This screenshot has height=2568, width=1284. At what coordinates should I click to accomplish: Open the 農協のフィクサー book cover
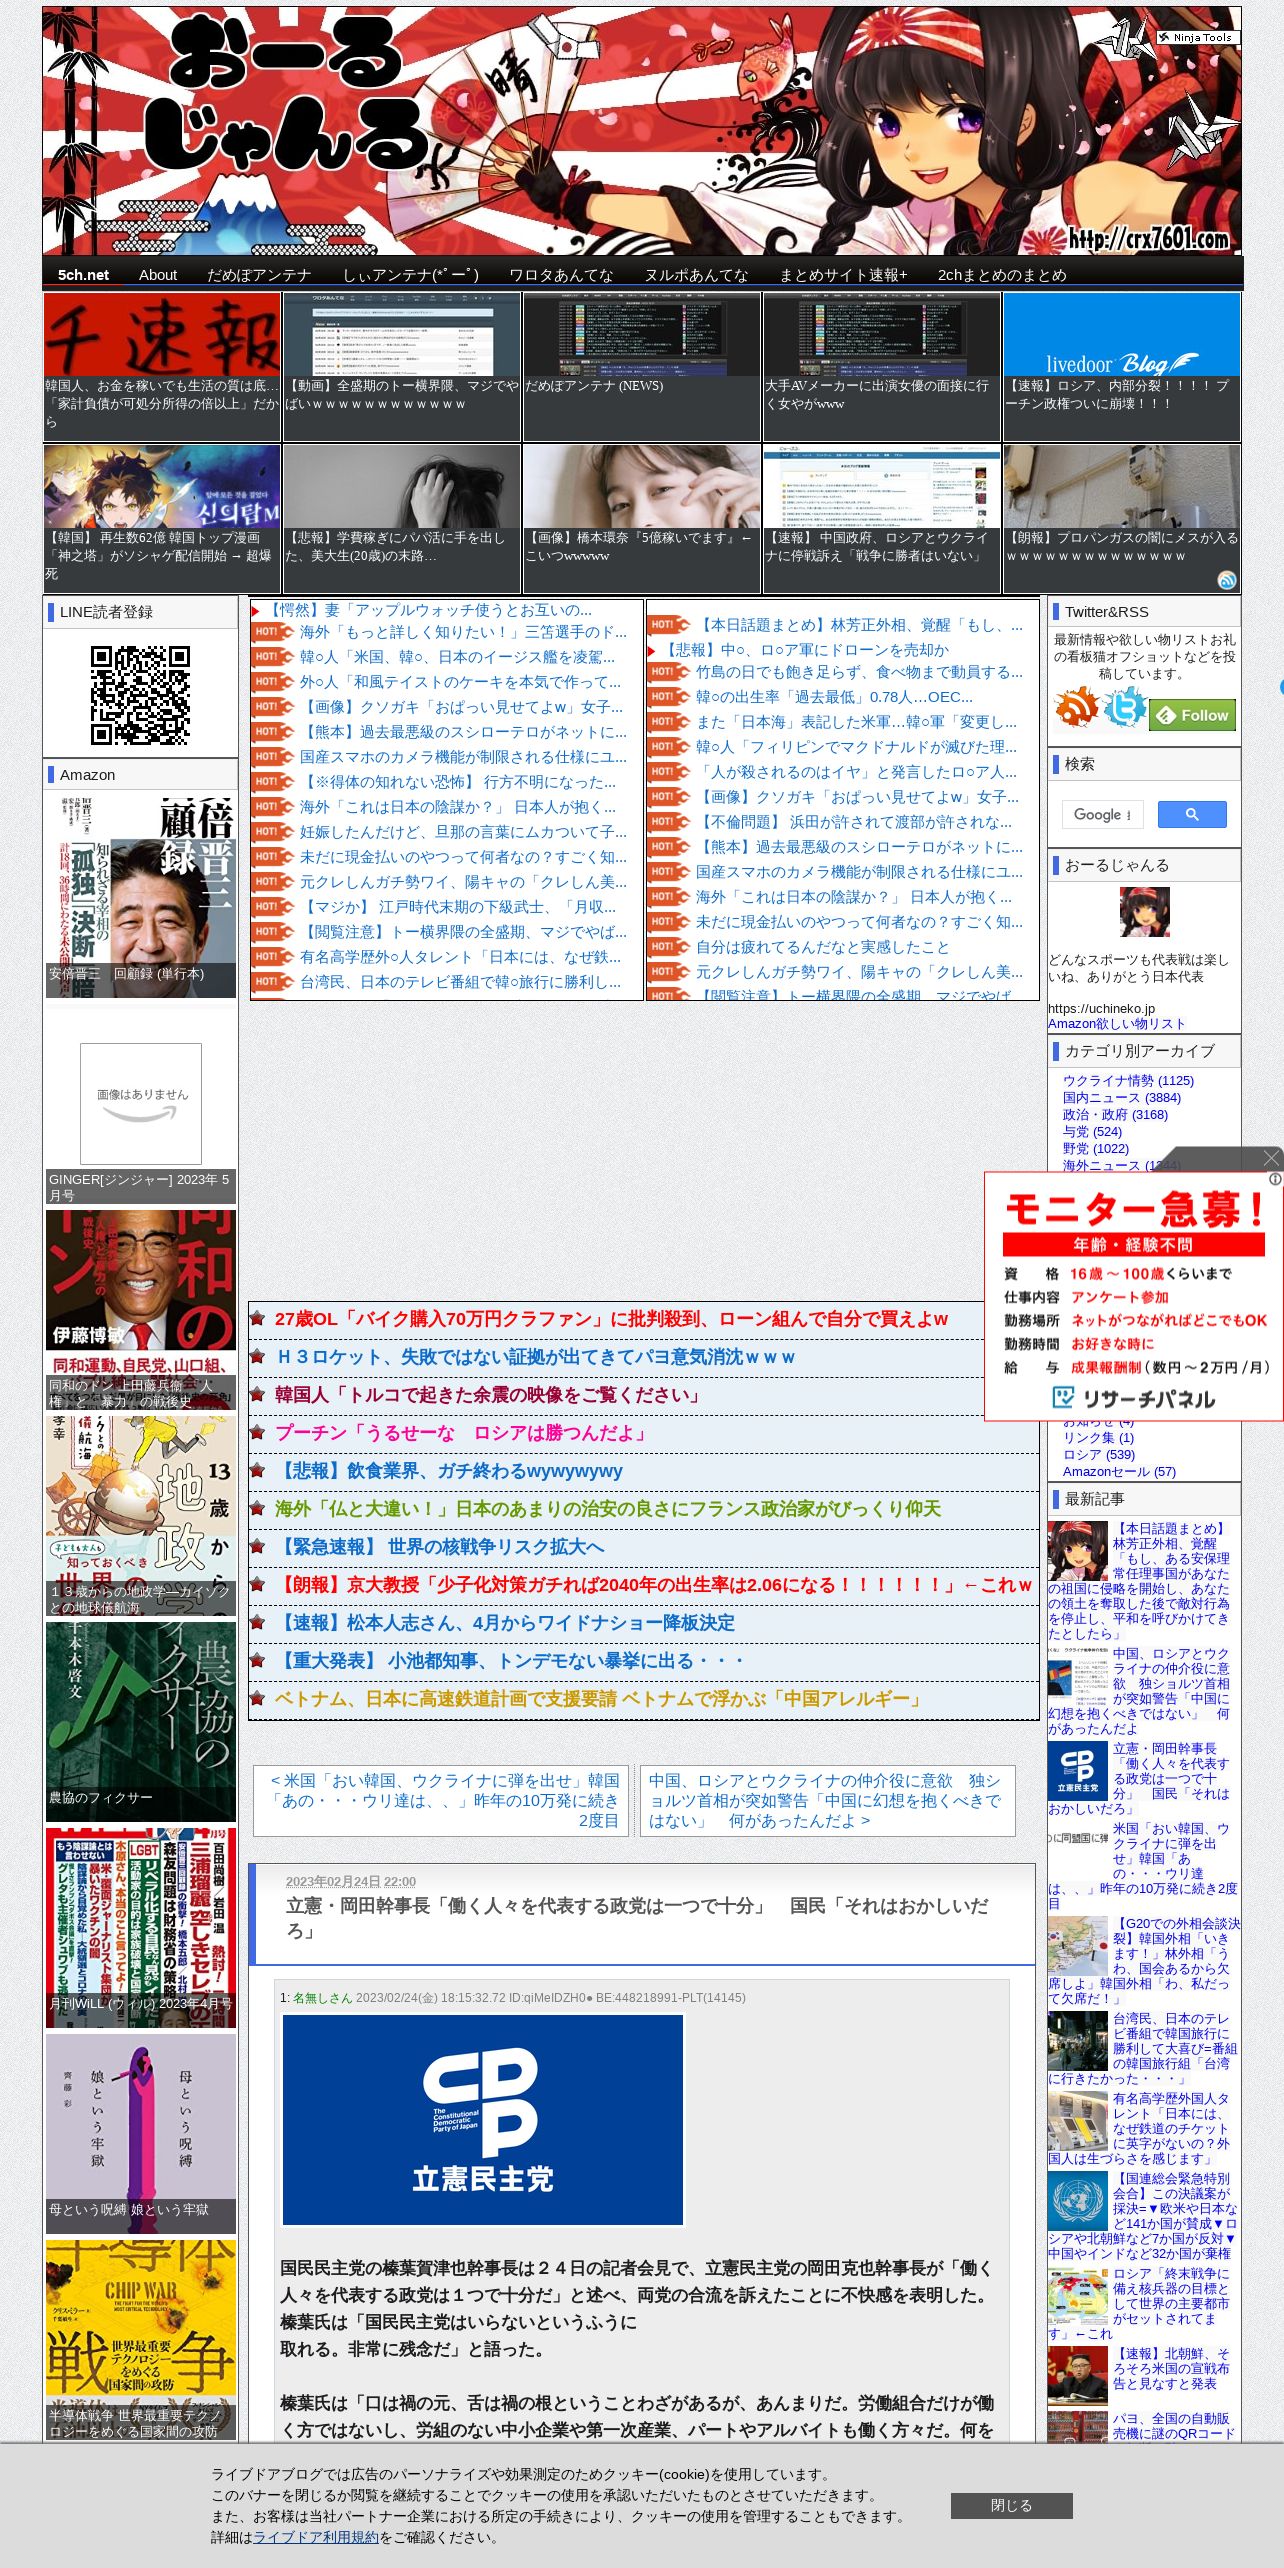(140, 1720)
